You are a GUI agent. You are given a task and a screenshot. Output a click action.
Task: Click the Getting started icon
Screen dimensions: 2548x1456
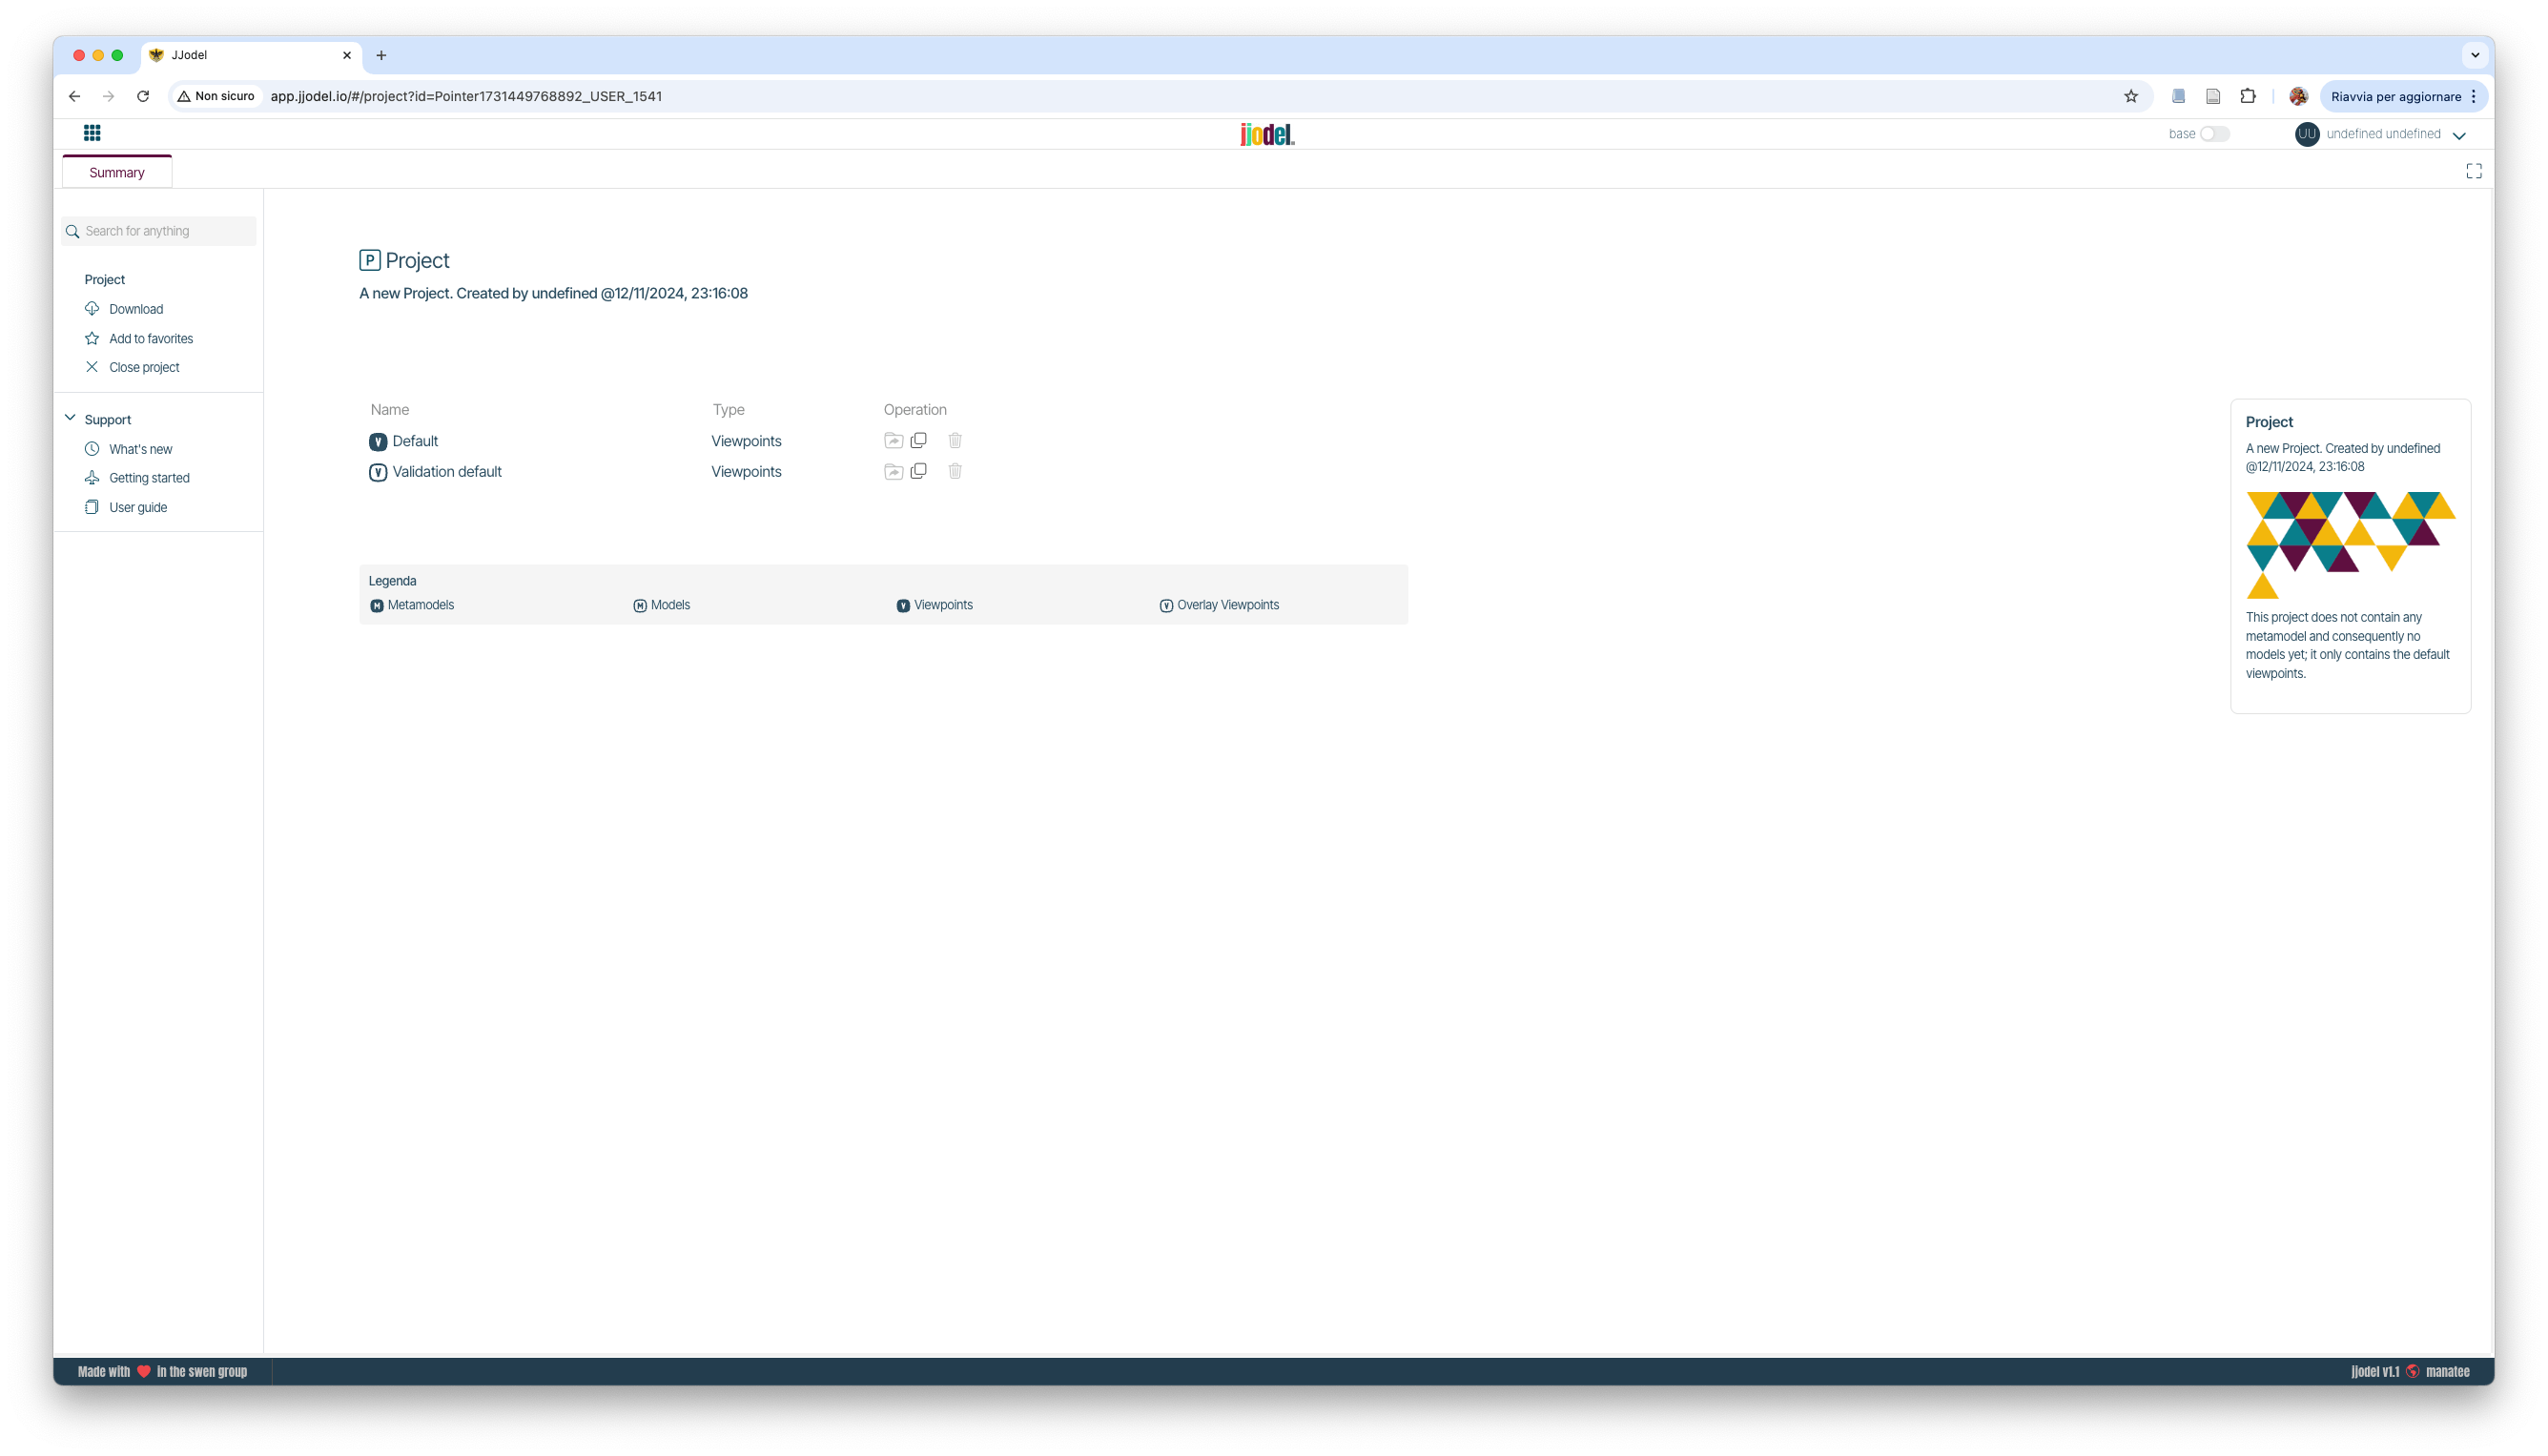point(92,478)
